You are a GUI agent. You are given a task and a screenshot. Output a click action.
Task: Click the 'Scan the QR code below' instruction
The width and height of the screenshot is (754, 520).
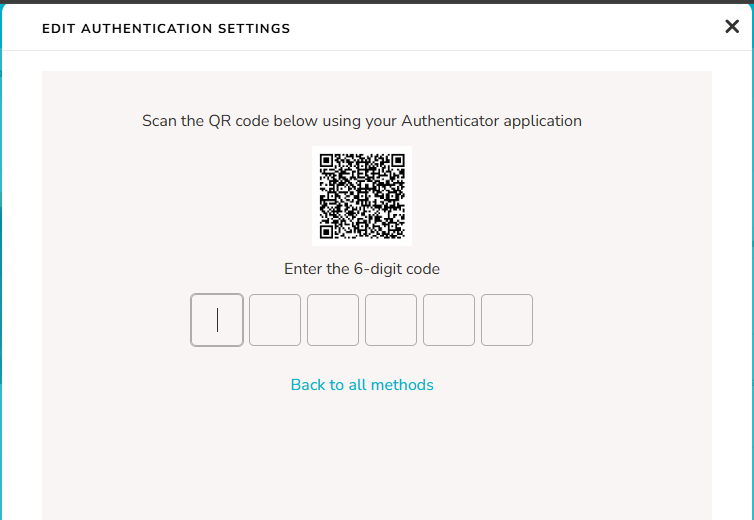point(362,121)
